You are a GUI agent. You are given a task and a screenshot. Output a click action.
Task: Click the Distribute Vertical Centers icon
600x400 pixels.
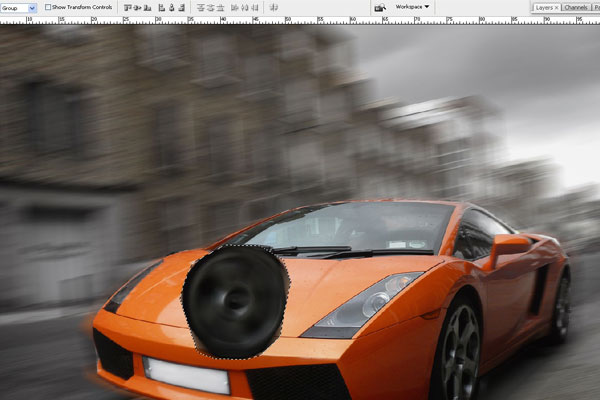pos(210,7)
